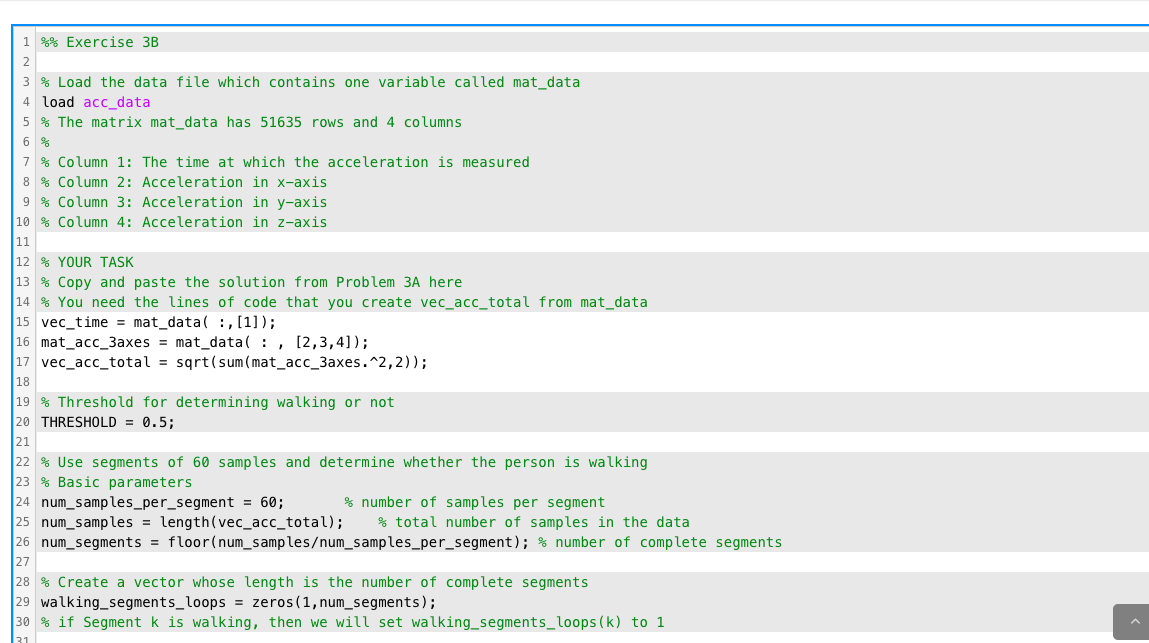Click the 'load acc_data' code line
The image size is (1149, 643).
click(95, 102)
